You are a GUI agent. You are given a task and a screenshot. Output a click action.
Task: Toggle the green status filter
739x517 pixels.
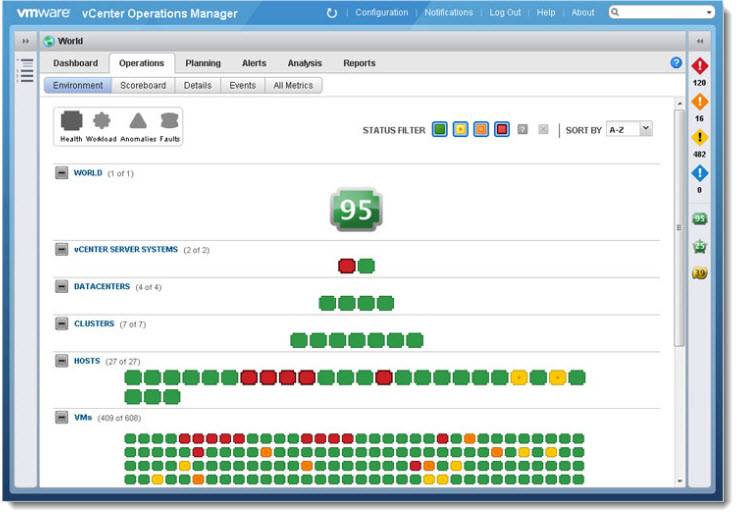click(x=440, y=129)
